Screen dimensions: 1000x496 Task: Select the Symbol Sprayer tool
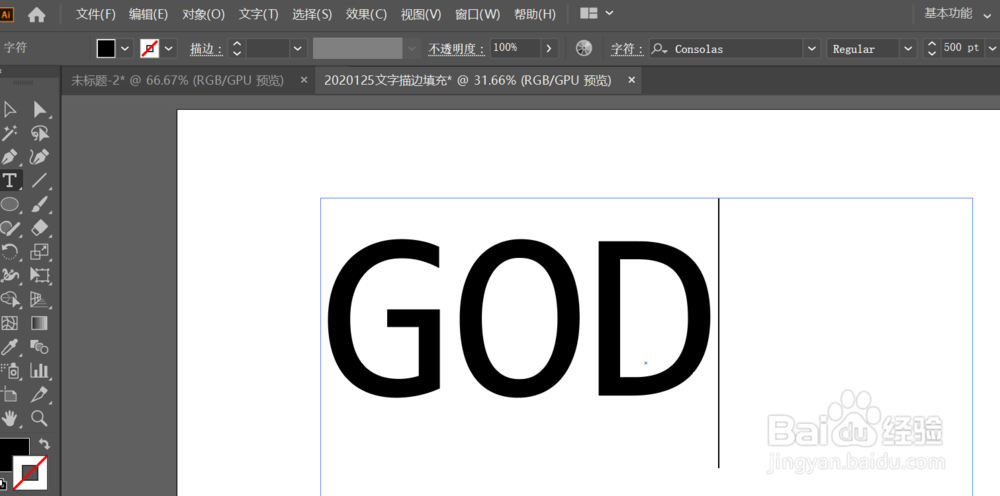coord(10,370)
